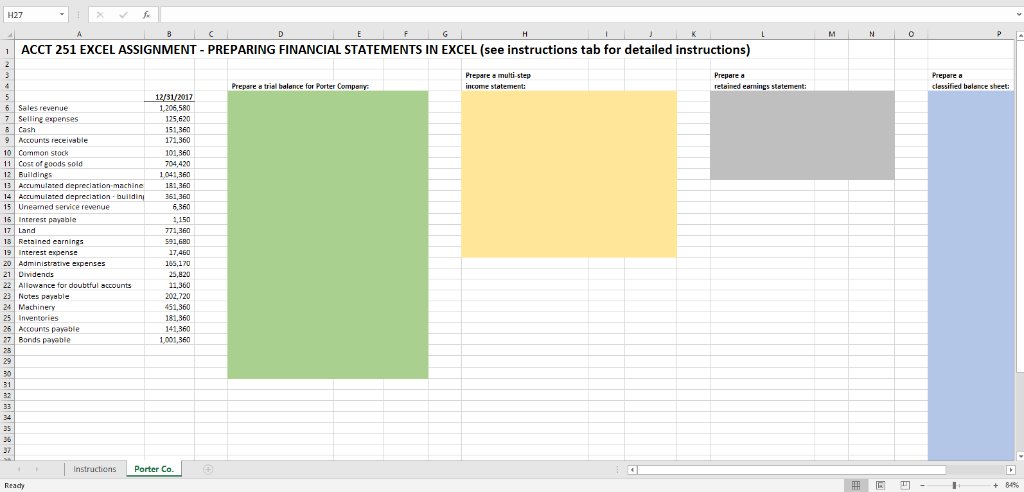Select column H header
This screenshot has height=492, width=1024.
pyautogui.click(x=524, y=35)
